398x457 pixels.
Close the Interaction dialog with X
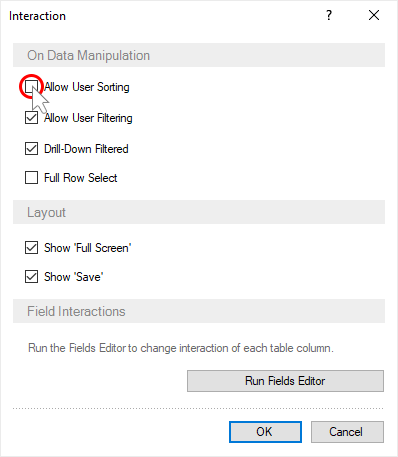(374, 15)
